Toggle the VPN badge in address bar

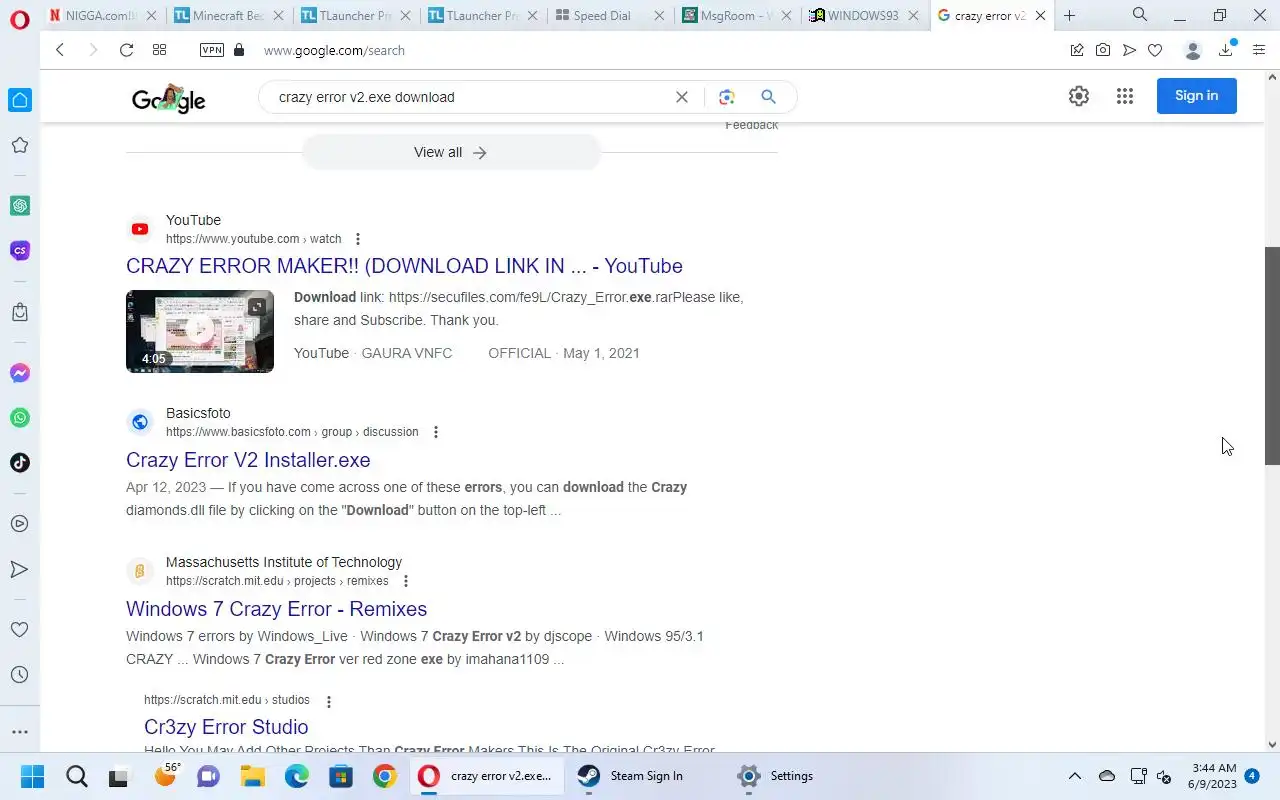pyautogui.click(x=211, y=50)
